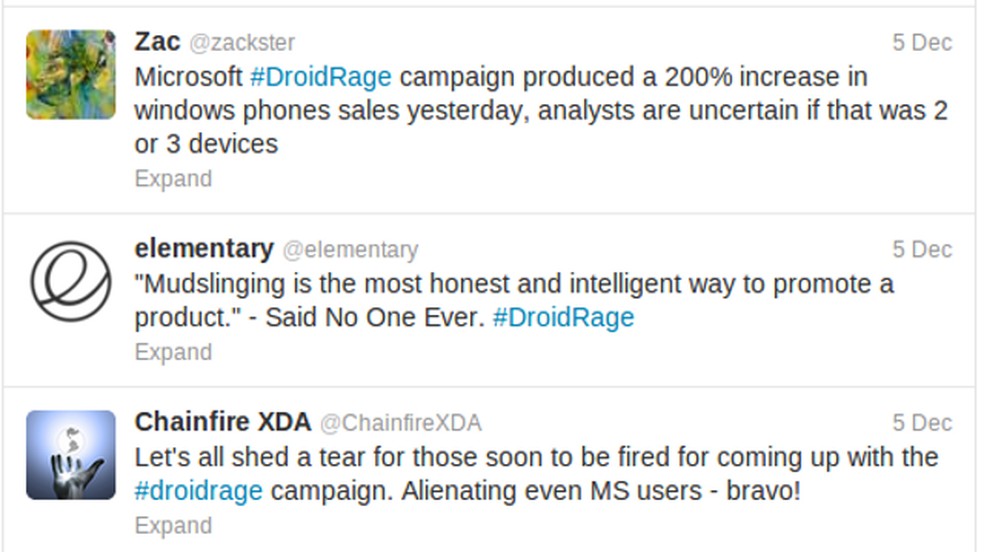Select the Chainfire XDA display name
984x552 pixels.
tap(223, 422)
